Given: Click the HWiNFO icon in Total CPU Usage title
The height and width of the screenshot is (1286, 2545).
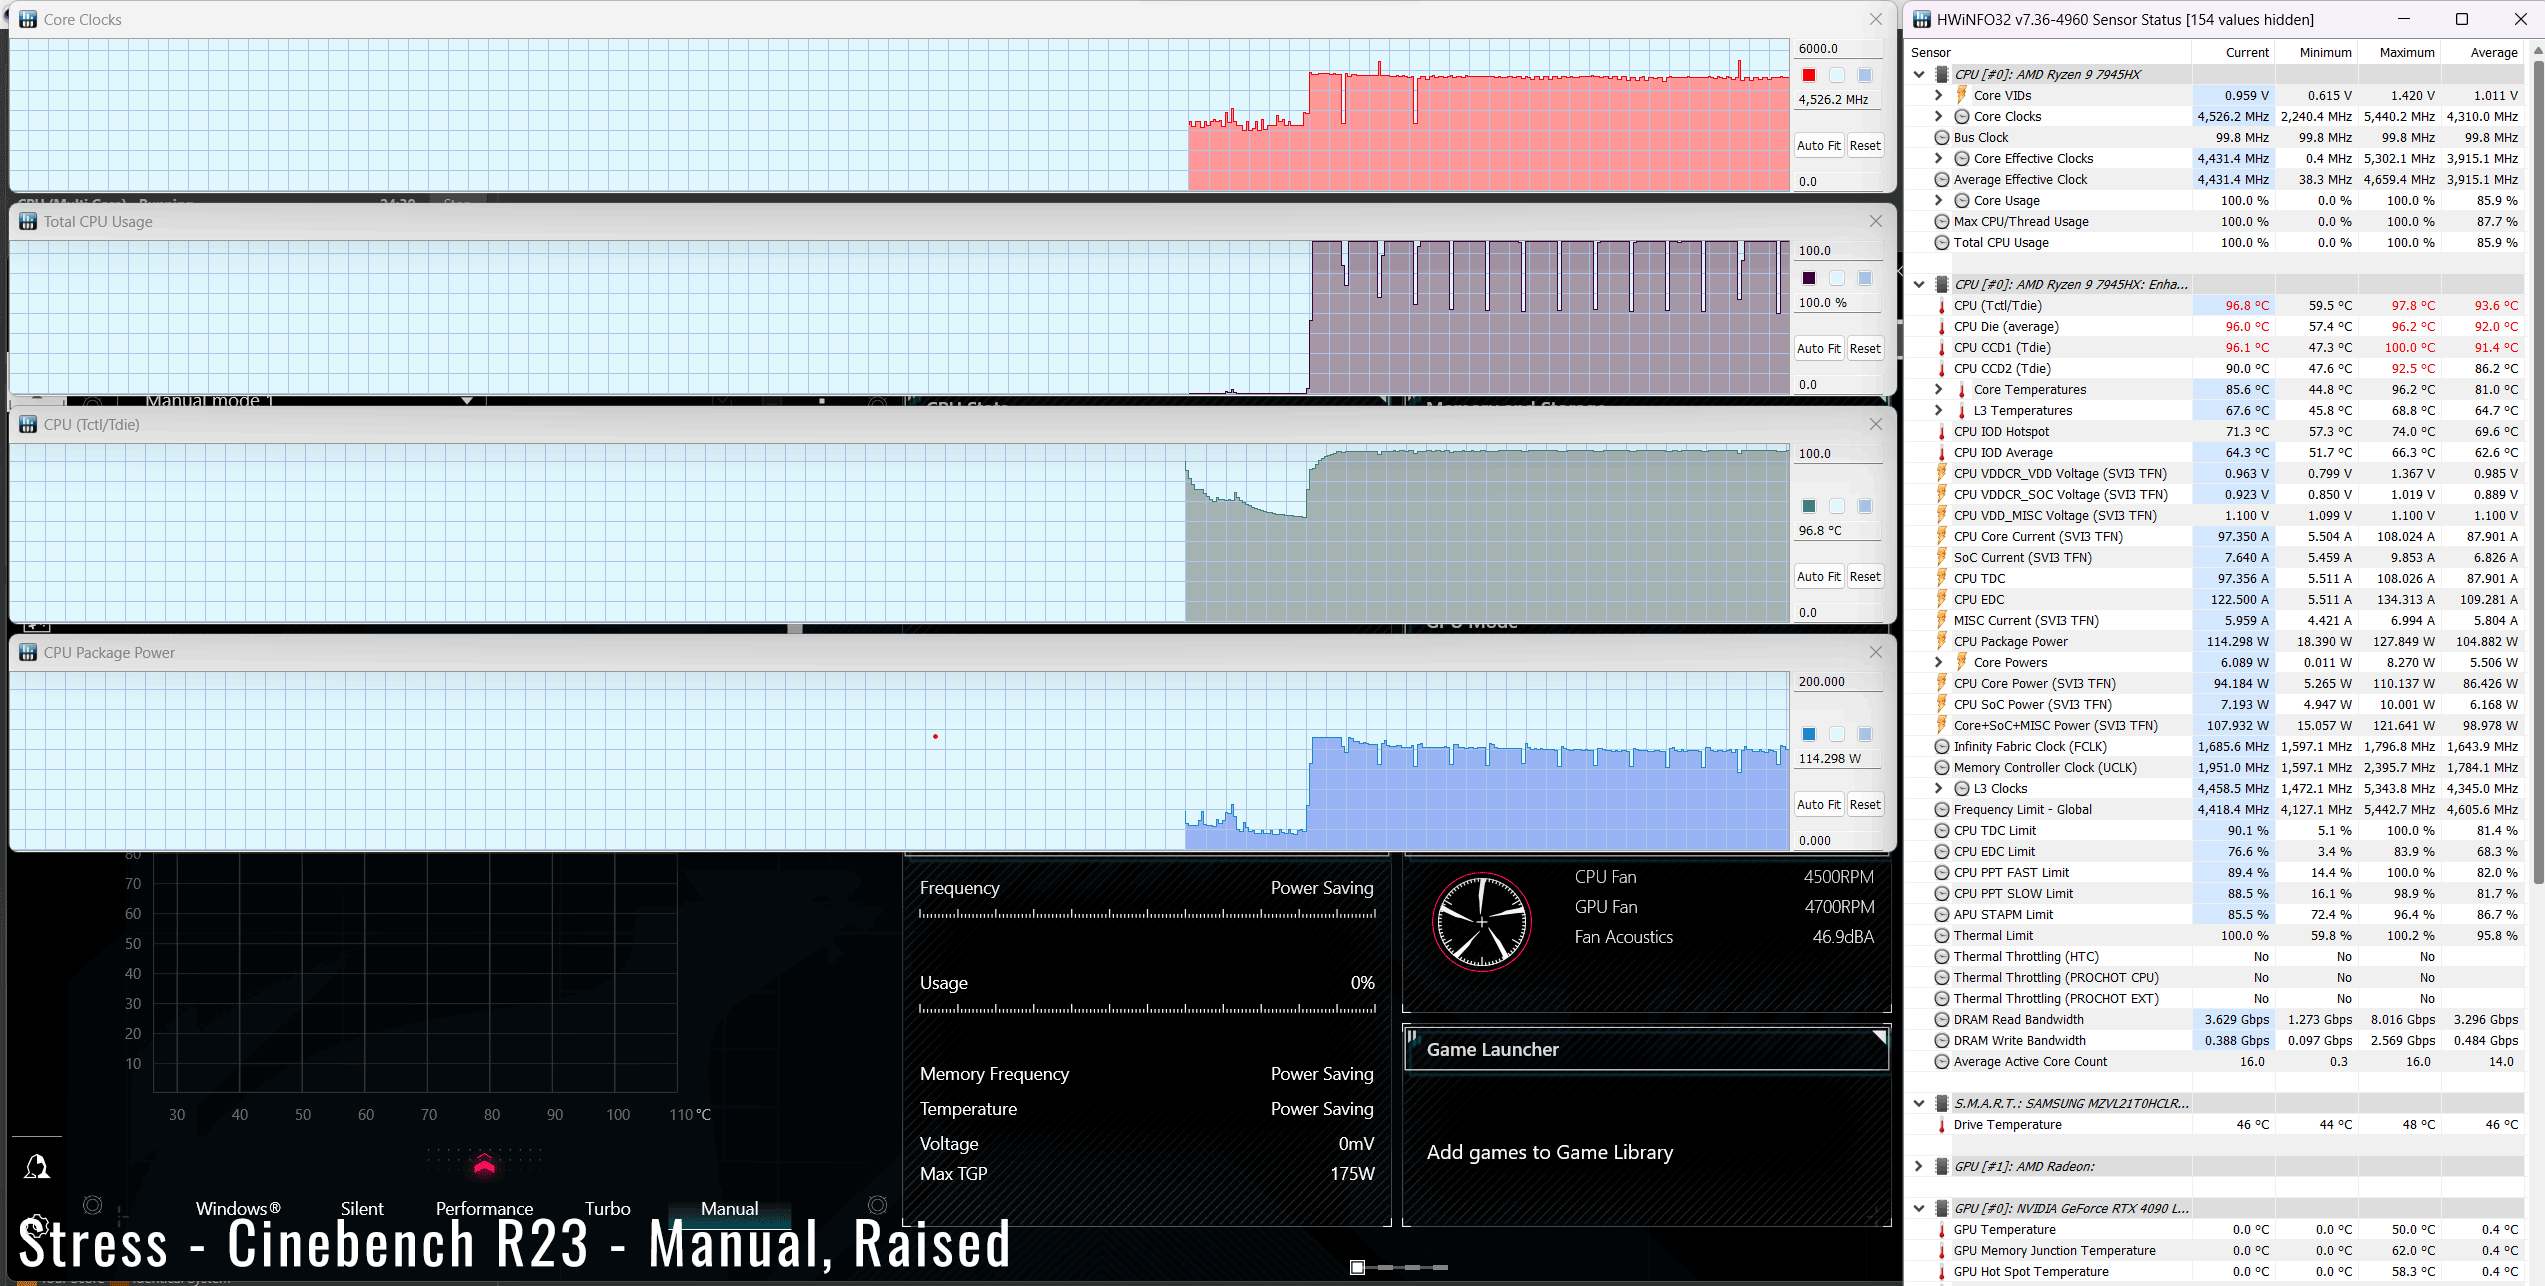Looking at the screenshot, I should click(28, 222).
